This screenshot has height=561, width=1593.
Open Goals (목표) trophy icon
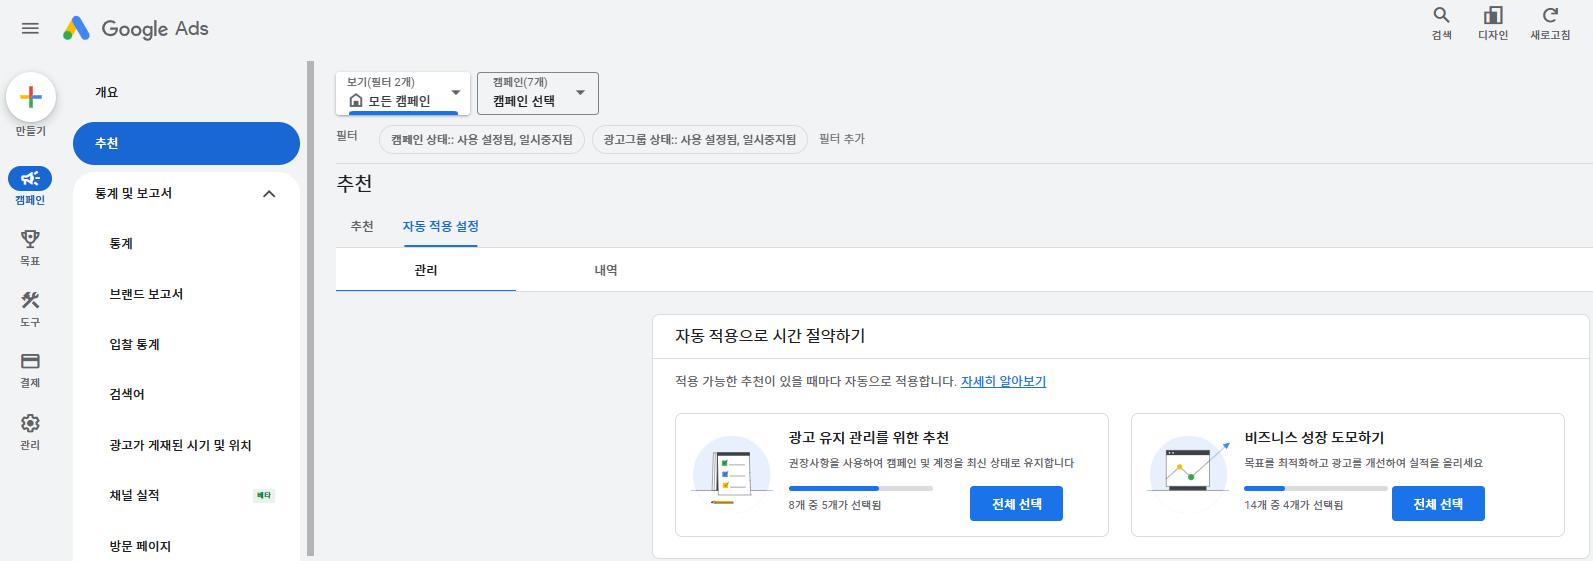(30, 240)
